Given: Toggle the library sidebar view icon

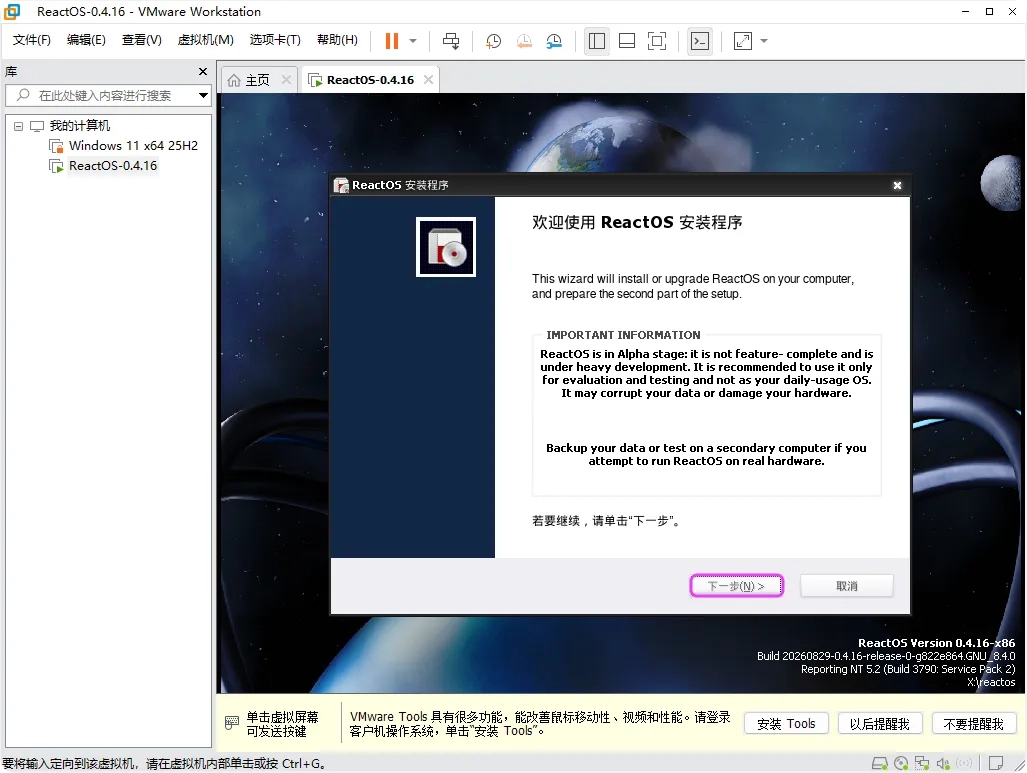Looking at the screenshot, I should [597, 41].
